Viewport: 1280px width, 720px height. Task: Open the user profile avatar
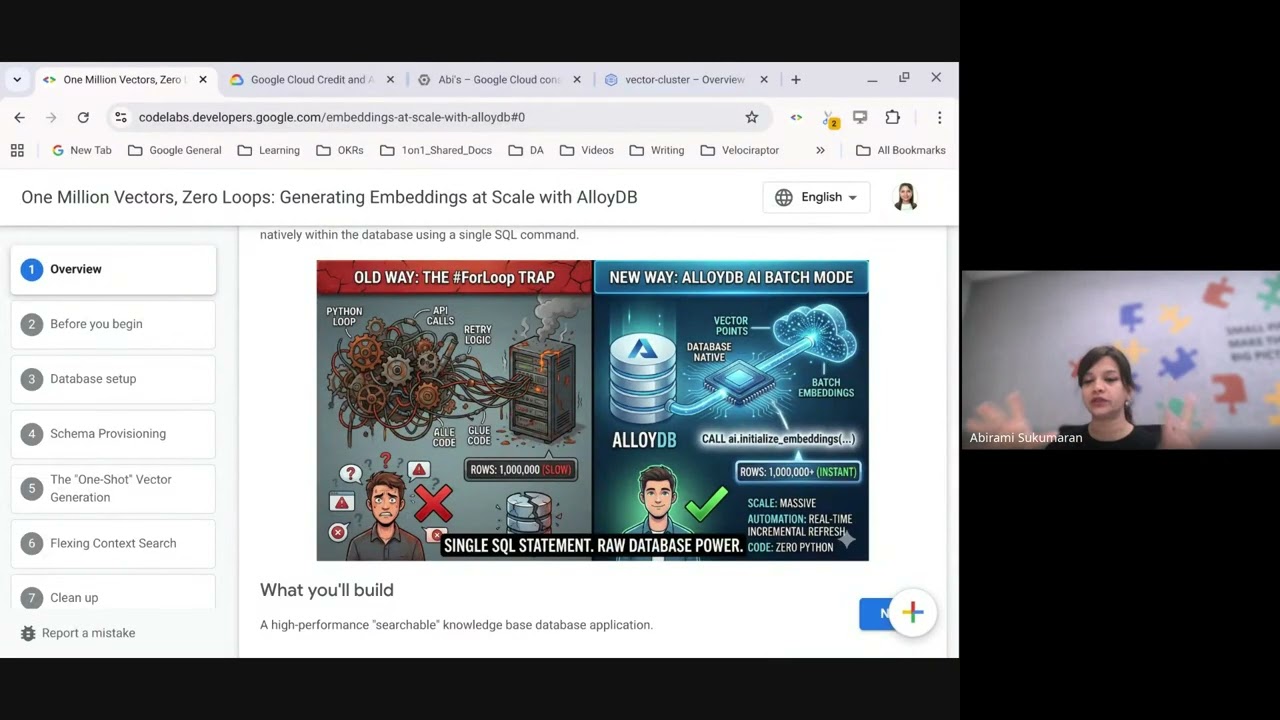point(906,197)
